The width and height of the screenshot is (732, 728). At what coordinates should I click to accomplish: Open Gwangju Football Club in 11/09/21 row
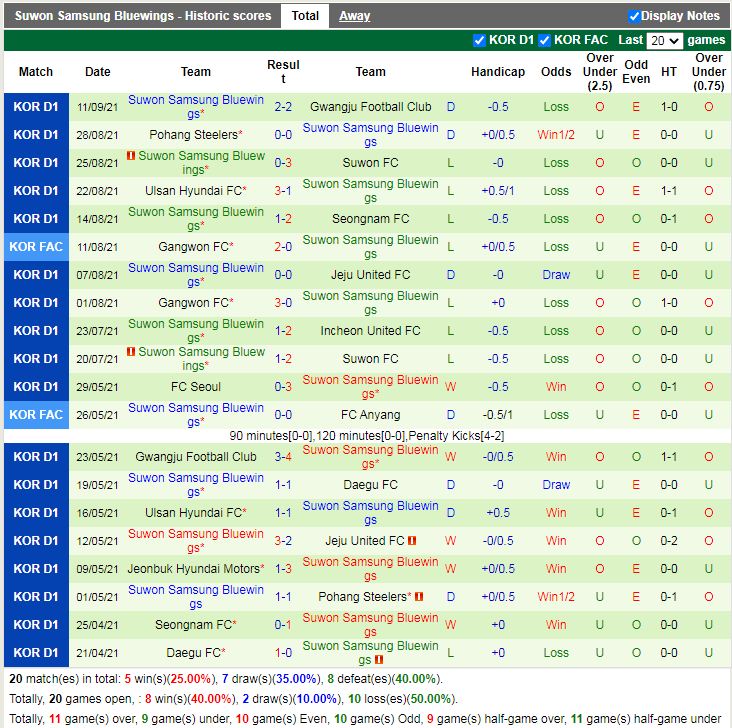[x=370, y=107]
